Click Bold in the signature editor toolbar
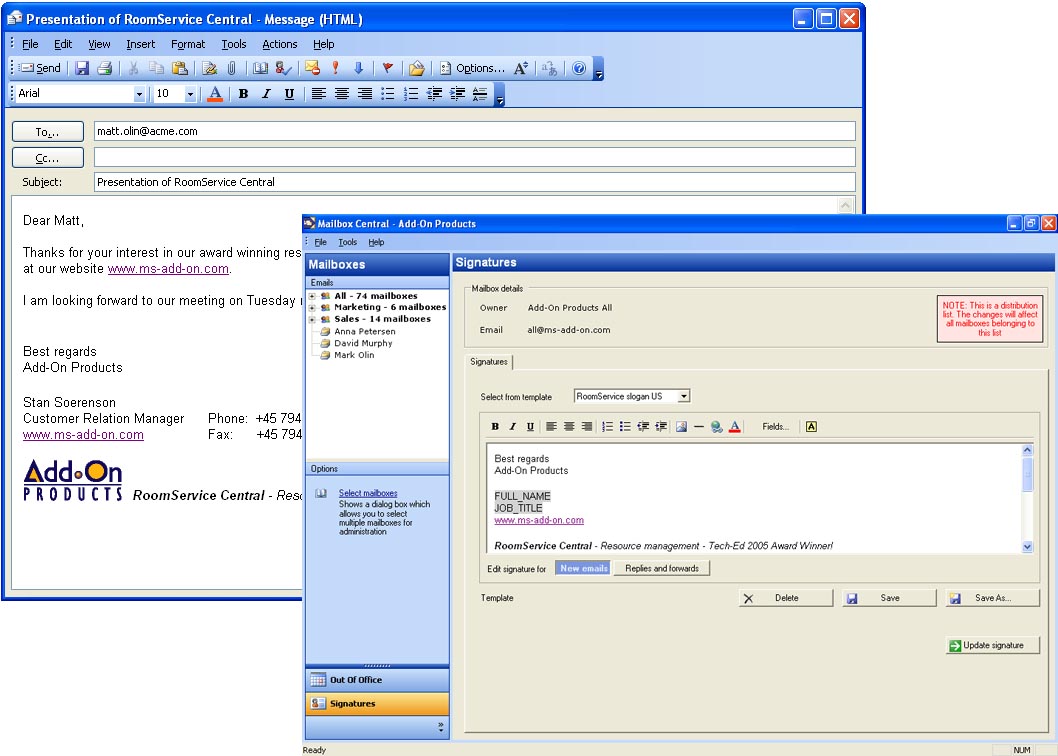The height and width of the screenshot is (756, 1058). coord(495,427)
